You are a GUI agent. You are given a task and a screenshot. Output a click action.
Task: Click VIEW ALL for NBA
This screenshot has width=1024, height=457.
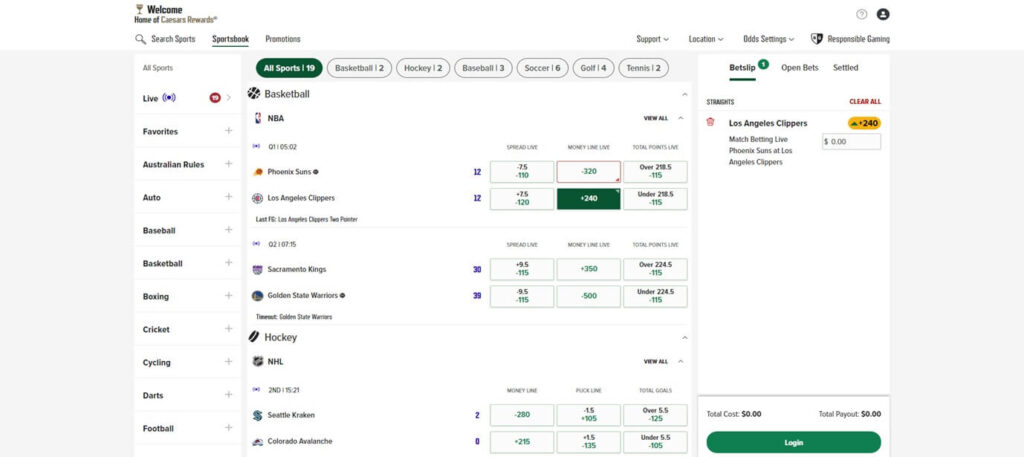pyautogui.click(x=656, y=119)
